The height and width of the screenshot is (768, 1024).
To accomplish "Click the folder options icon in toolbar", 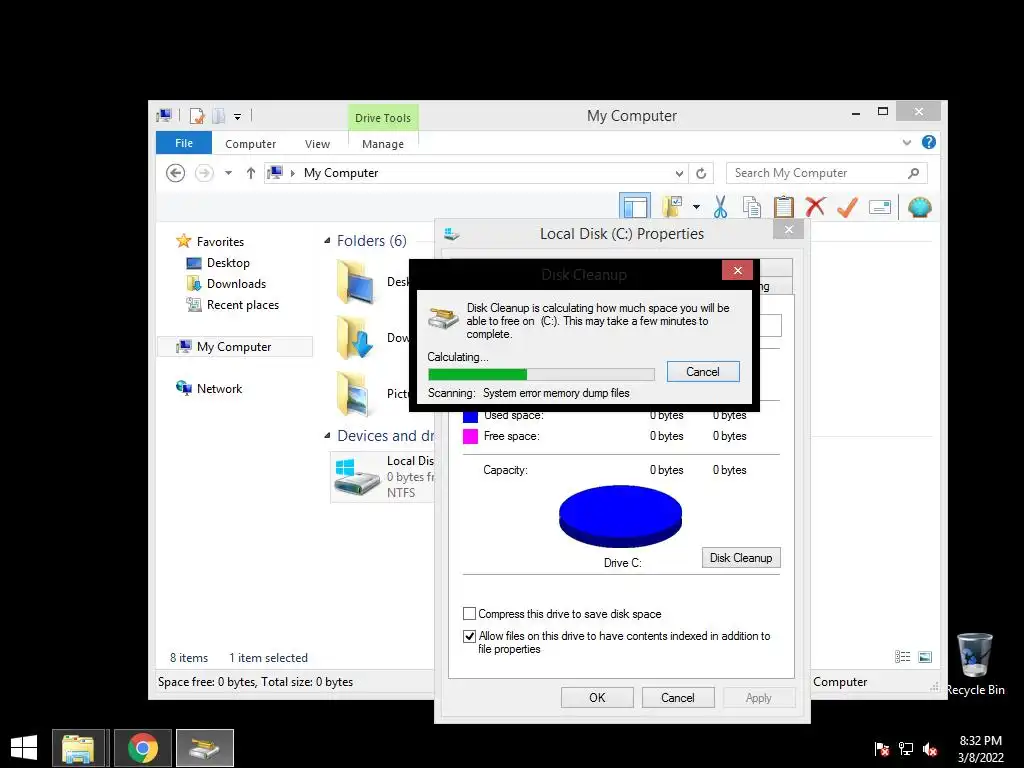I will 672,207.
